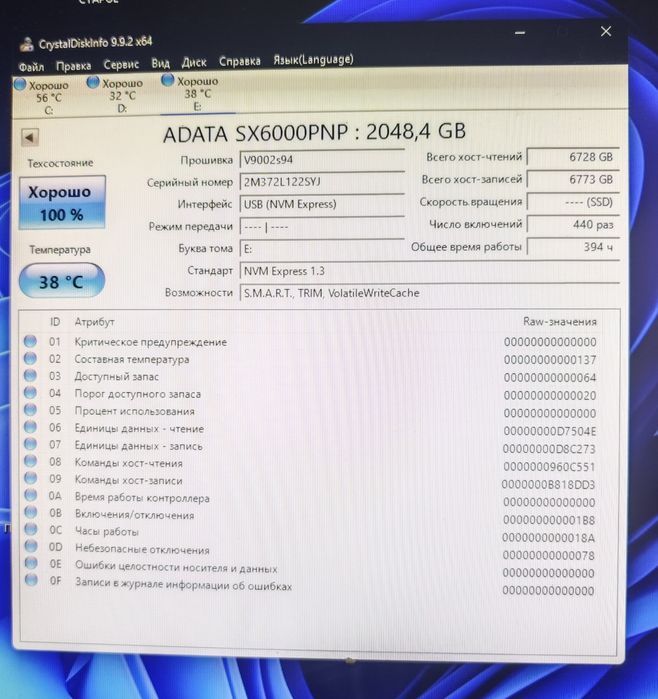Screen dimensions: 658x699
Task: Open the Файл menu
Action: pyautogui.click(x=31, y=67)
